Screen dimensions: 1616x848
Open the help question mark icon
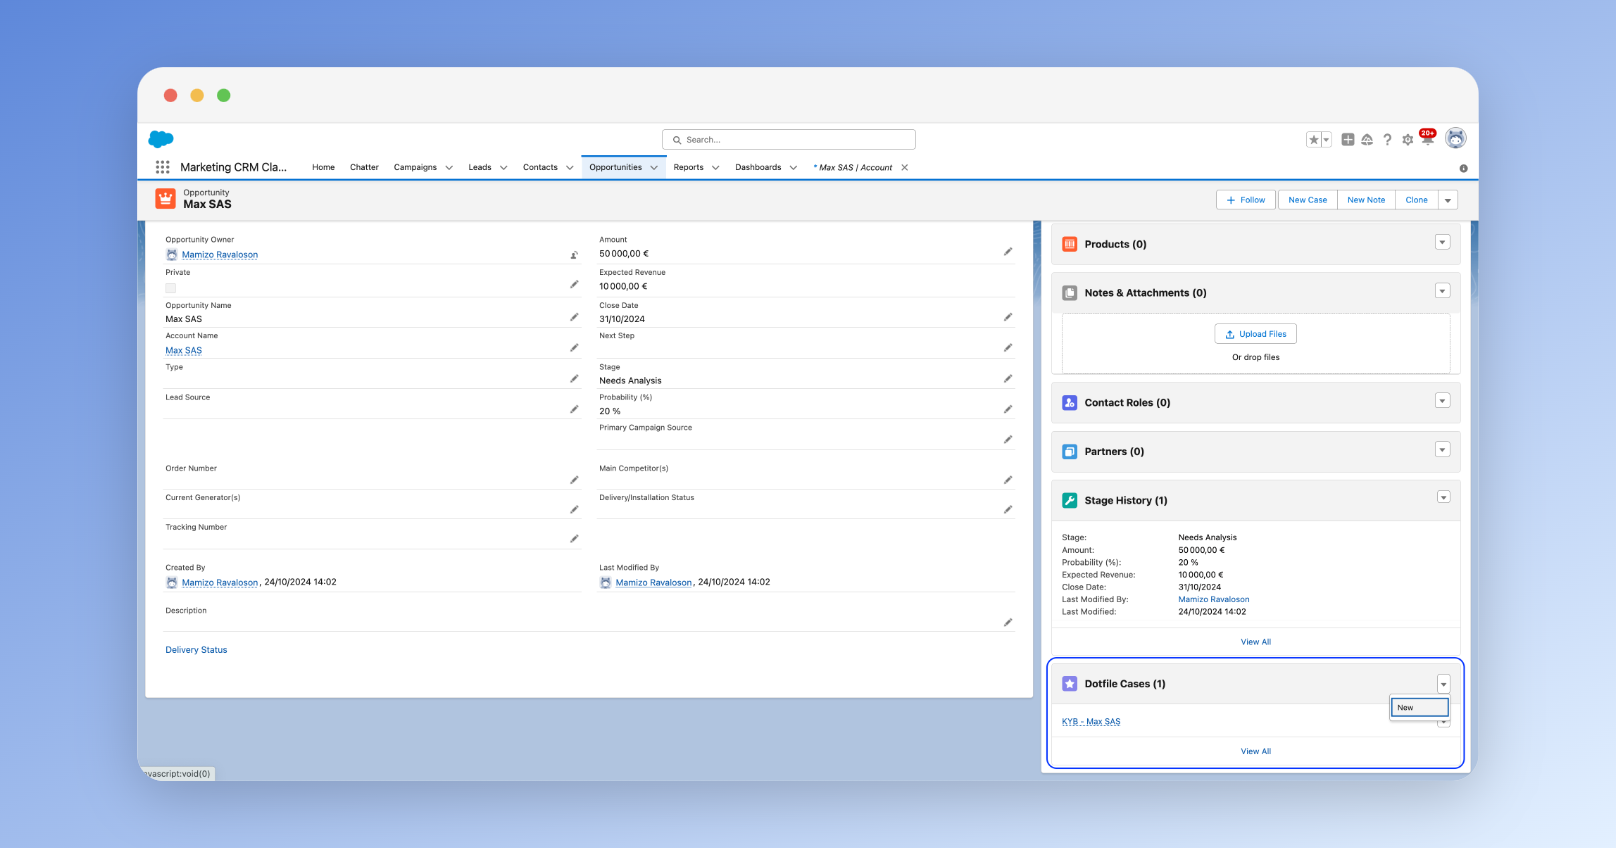point(1387,140)
